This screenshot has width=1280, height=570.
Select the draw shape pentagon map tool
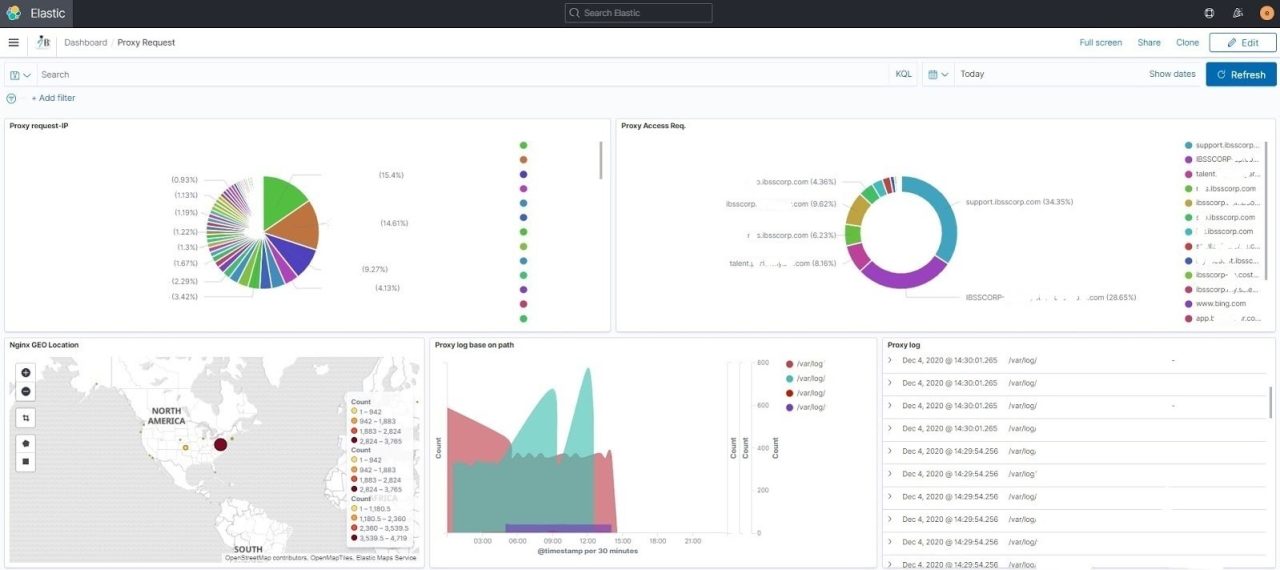click(x=26, y=442)
